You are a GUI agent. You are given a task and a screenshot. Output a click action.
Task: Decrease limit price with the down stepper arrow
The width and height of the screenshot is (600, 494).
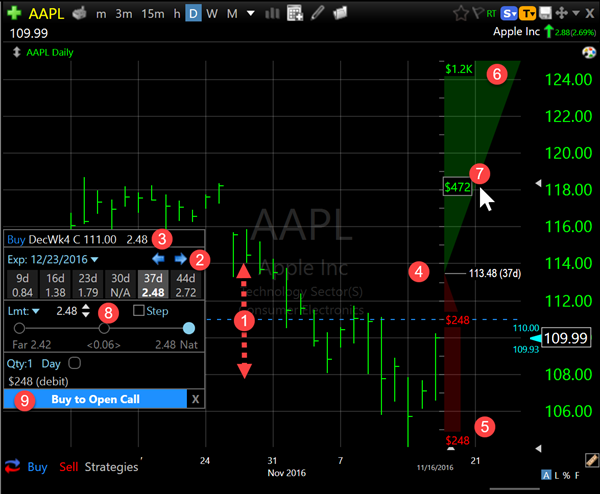(86, 314)
